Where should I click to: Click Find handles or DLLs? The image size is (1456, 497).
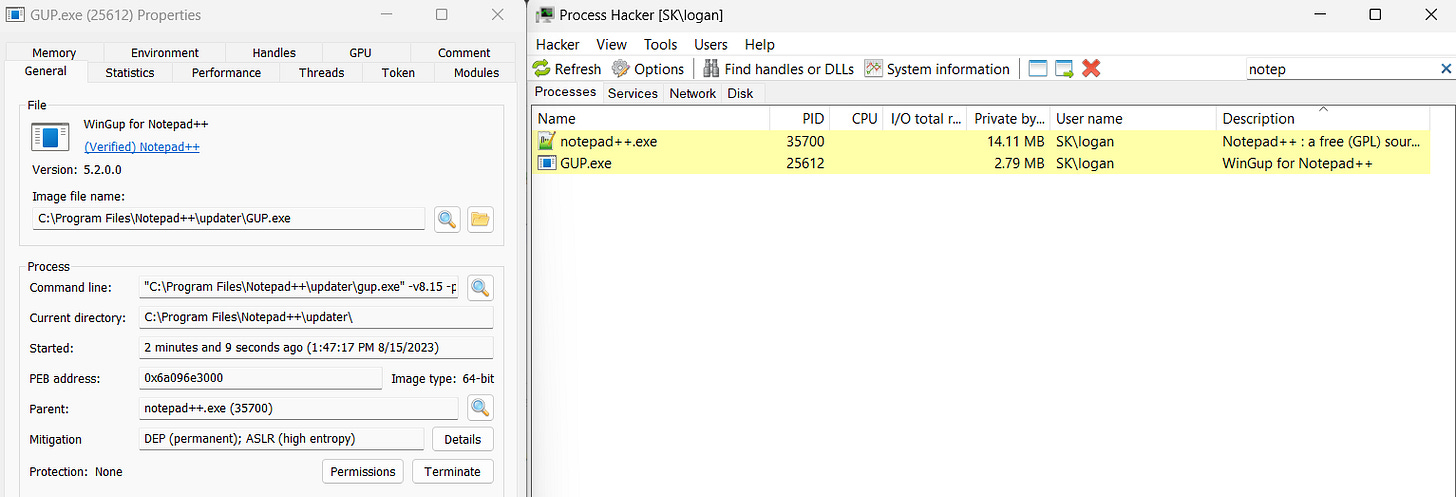tap(779, 69)
